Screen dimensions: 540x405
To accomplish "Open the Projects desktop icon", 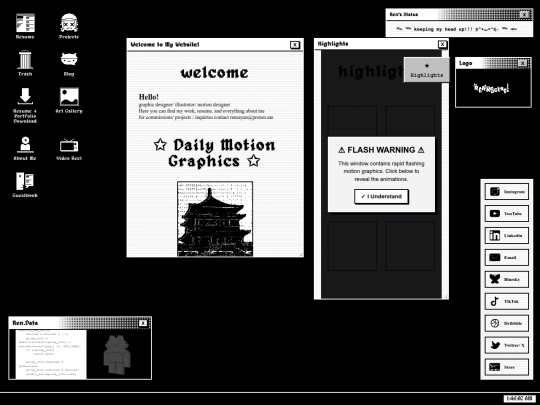I will [69, 26].
